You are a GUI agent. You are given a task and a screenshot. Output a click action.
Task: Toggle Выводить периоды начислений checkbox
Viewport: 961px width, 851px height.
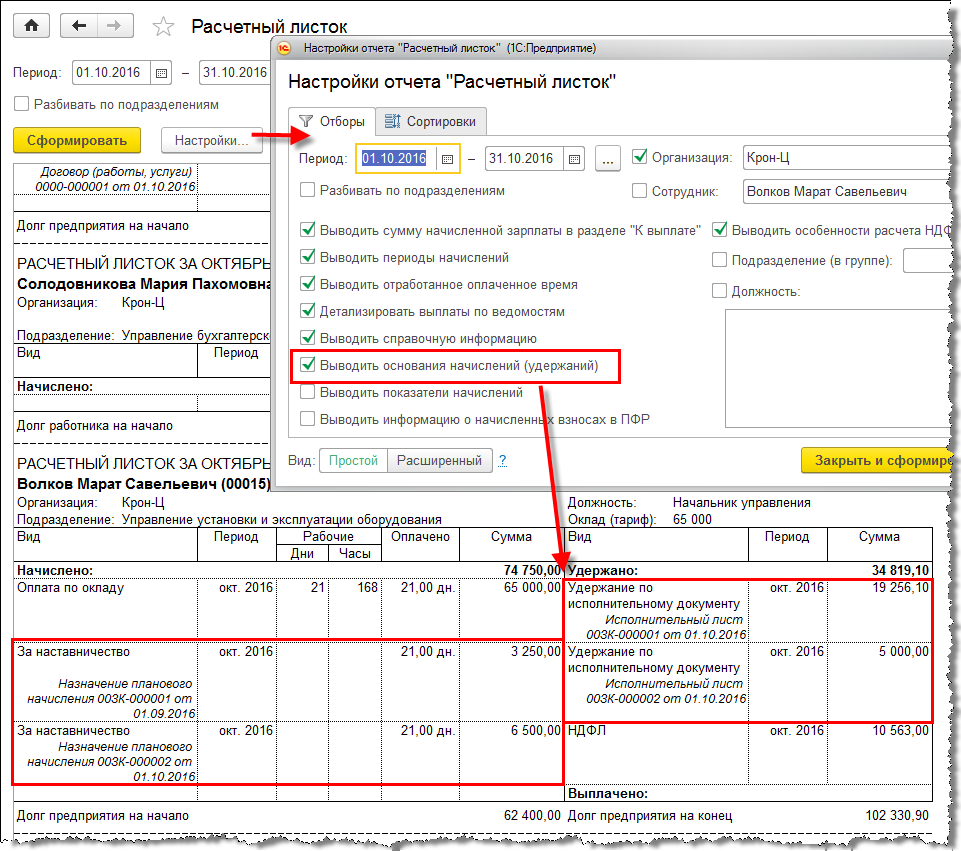pos(308,257)
